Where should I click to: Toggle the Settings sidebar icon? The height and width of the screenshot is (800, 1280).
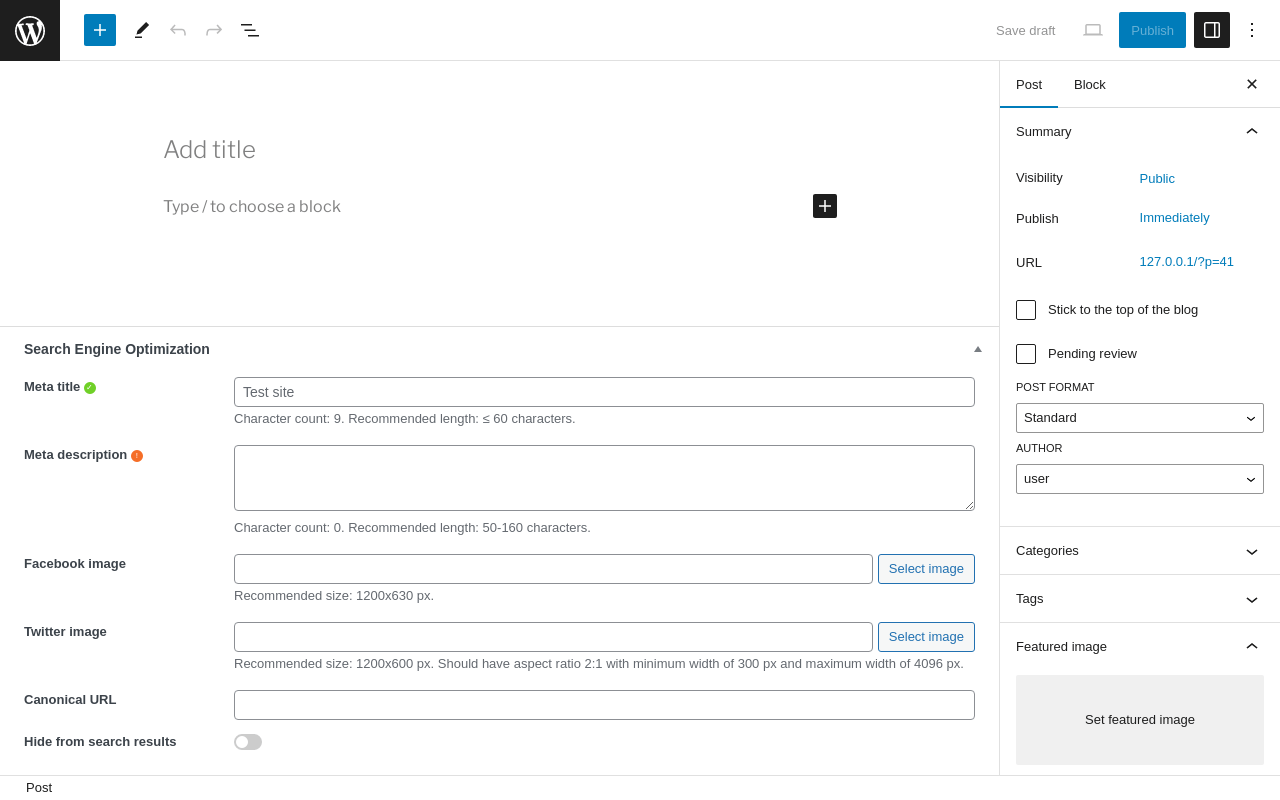[1212, 30]
